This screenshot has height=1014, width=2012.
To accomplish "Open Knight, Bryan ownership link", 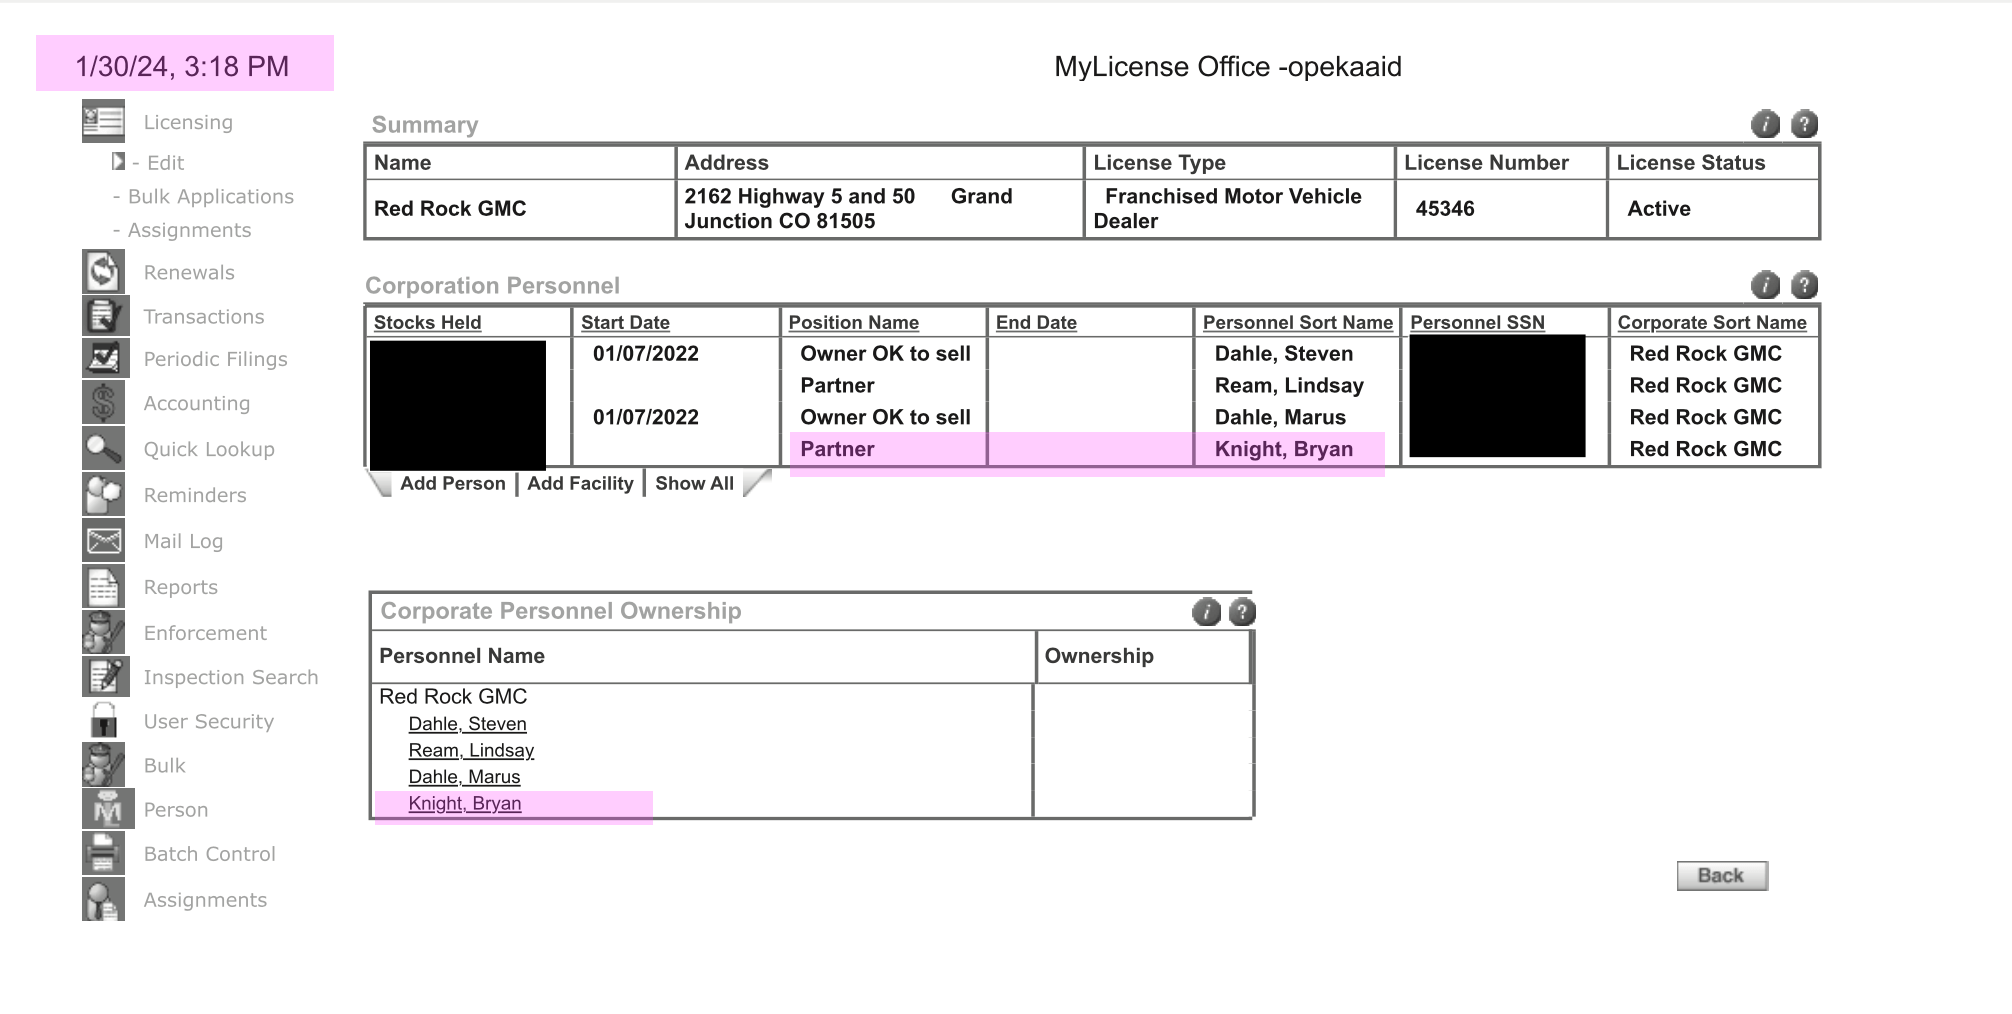I will (x=464, y=804).
